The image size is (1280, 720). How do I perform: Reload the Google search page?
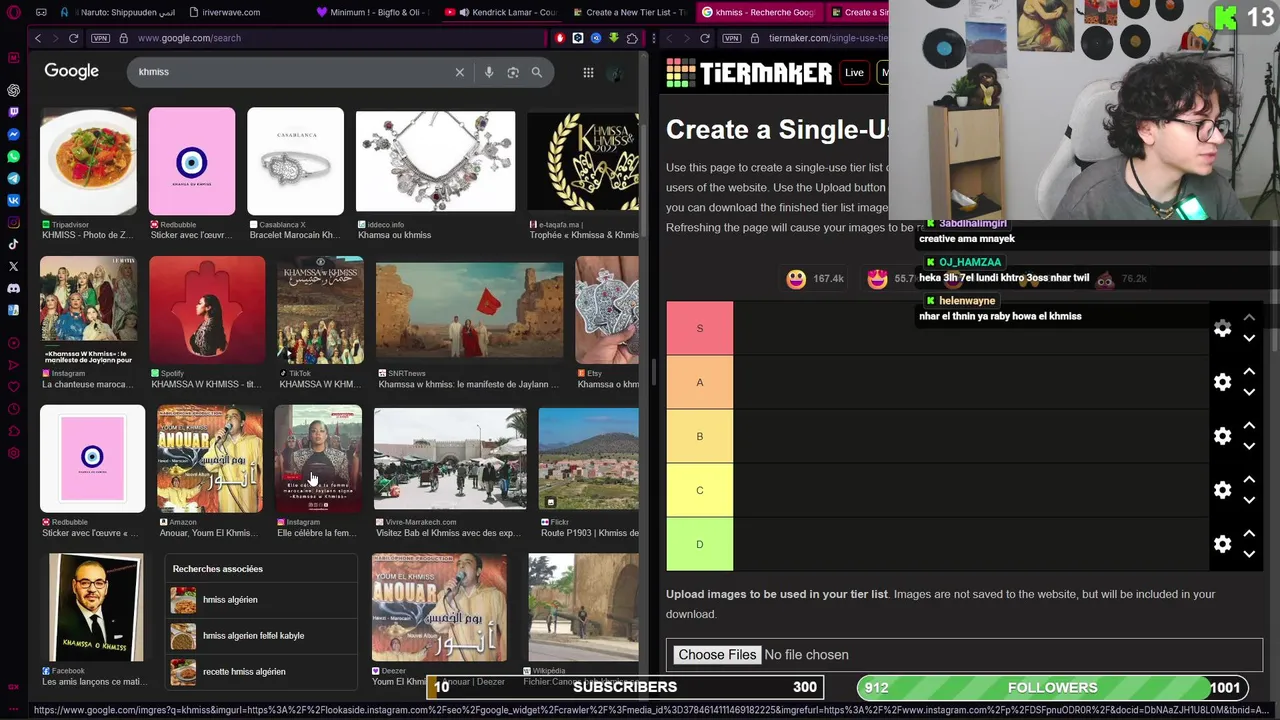(73, 38)
